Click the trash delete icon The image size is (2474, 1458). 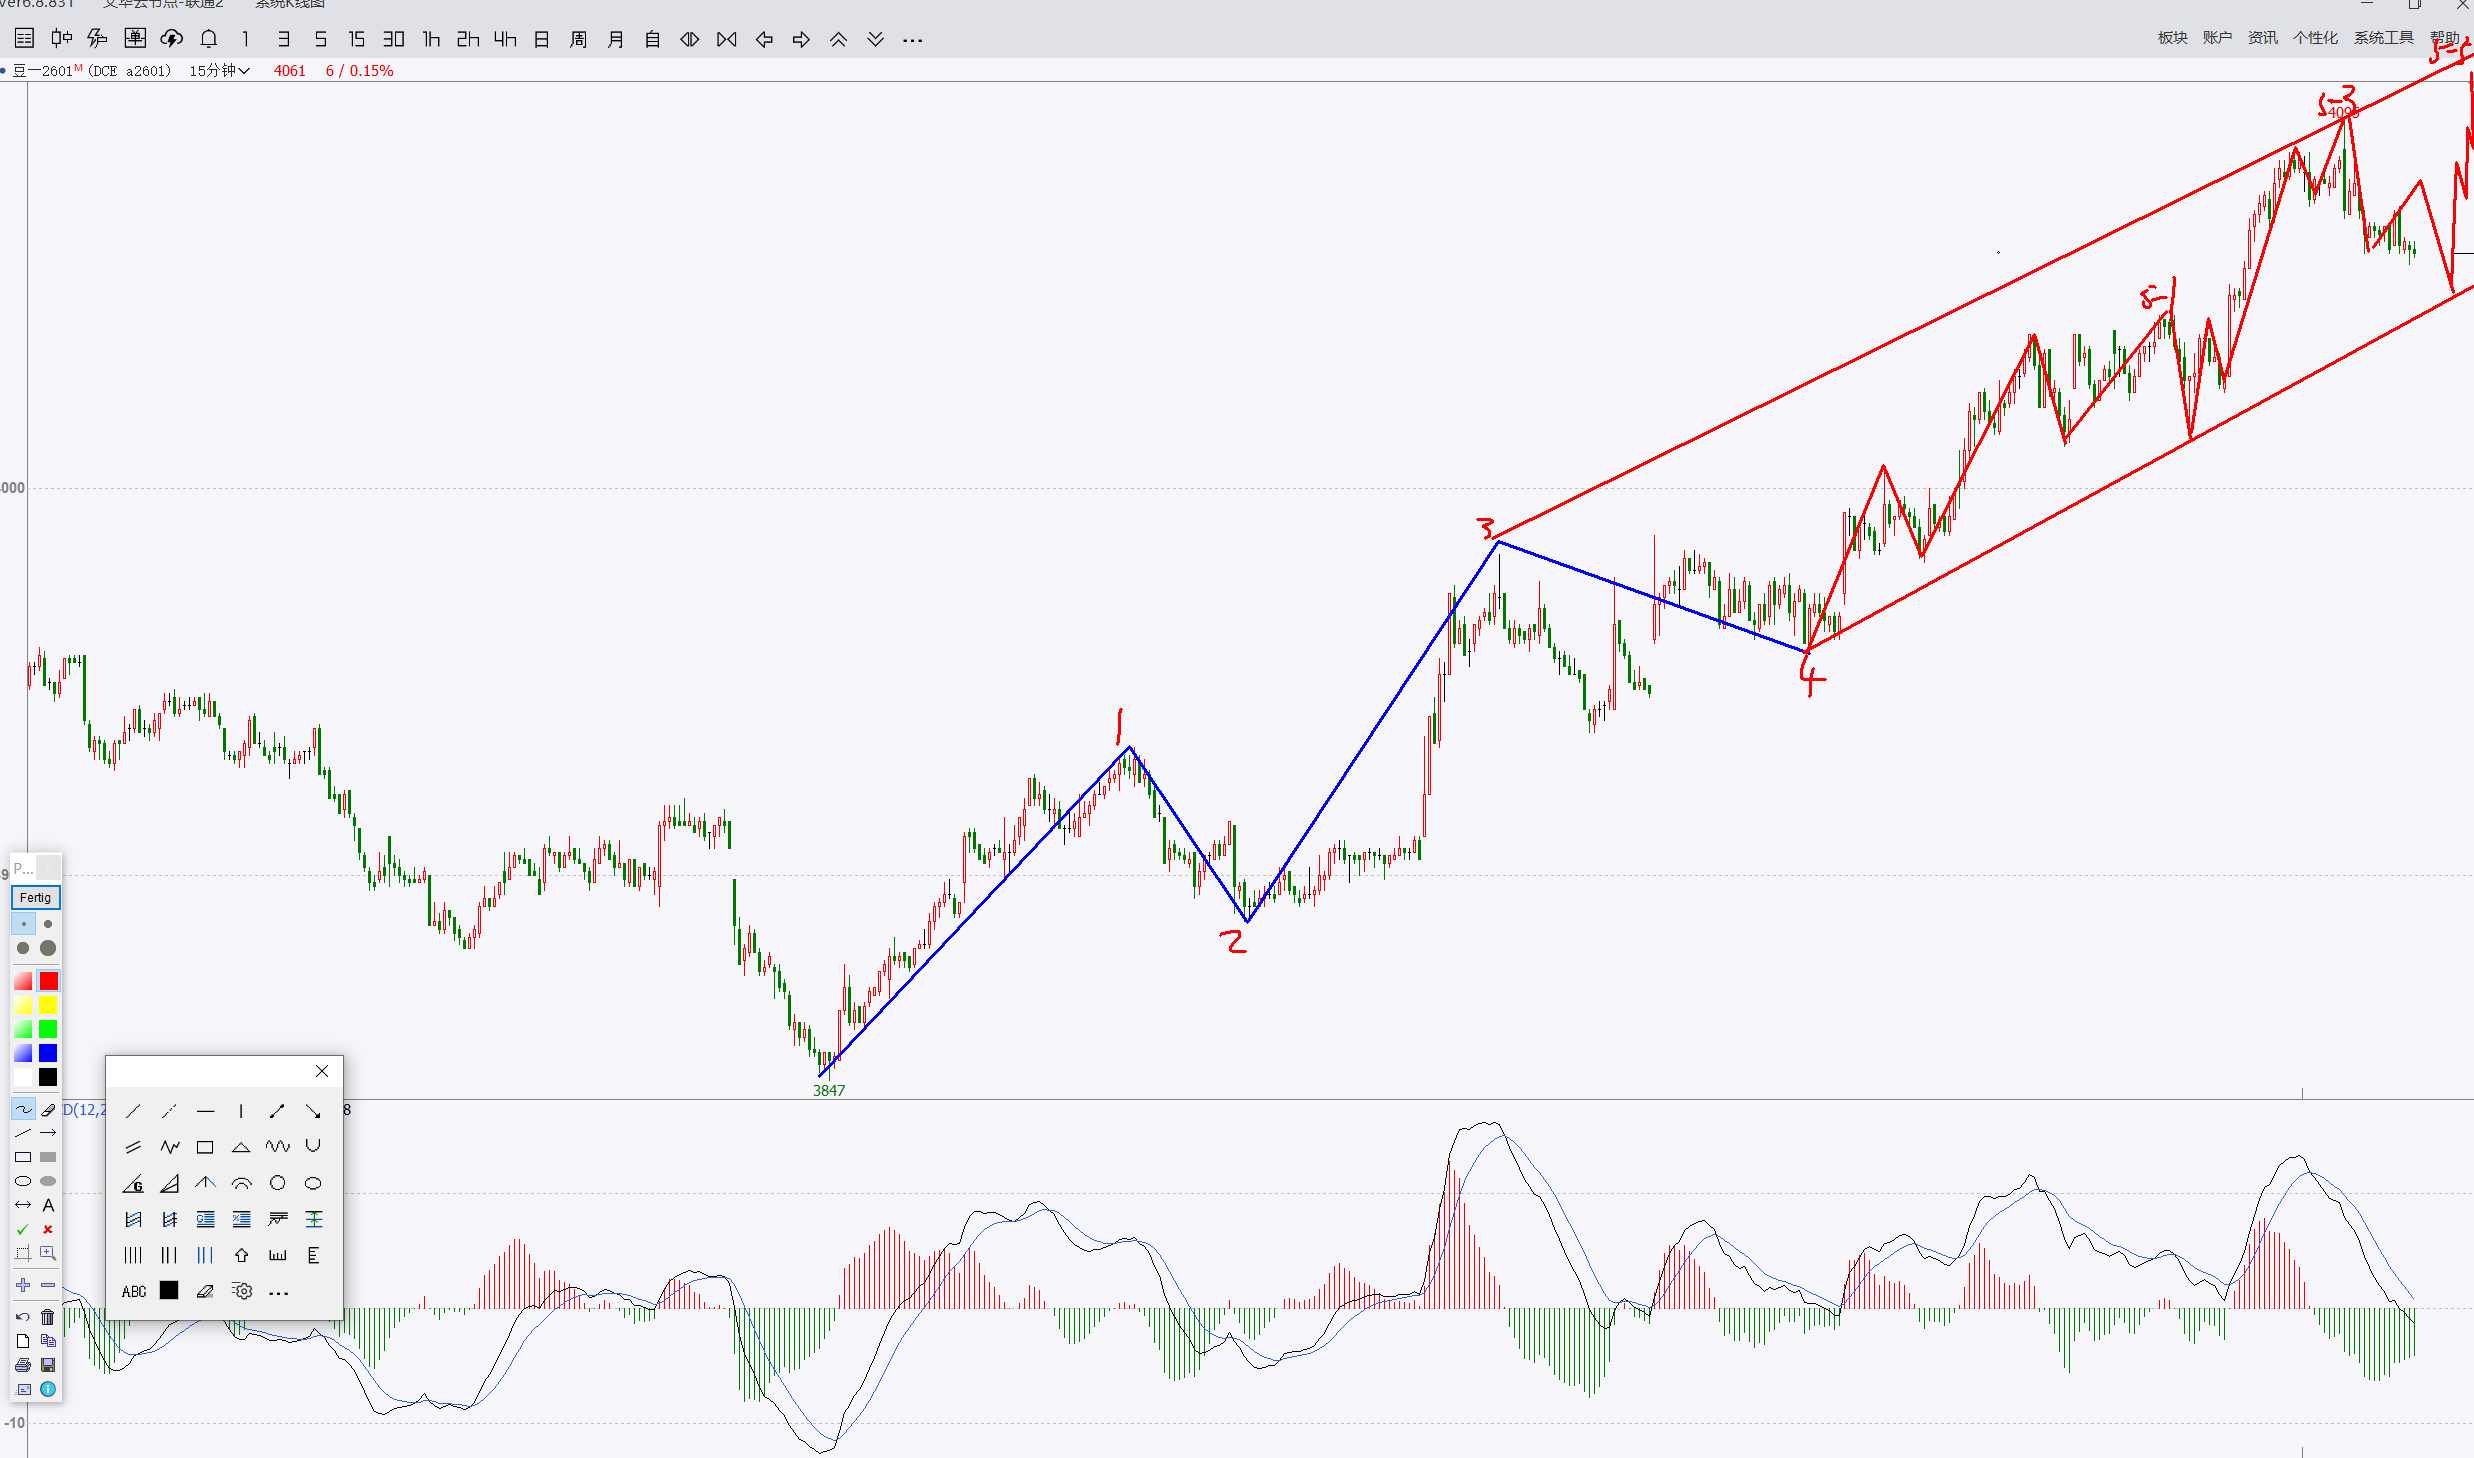tap(48, 1317)
